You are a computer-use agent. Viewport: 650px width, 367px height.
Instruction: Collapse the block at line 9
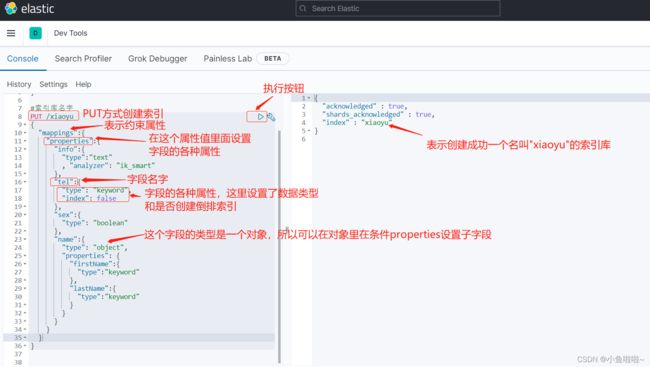(x=25, y=125)
